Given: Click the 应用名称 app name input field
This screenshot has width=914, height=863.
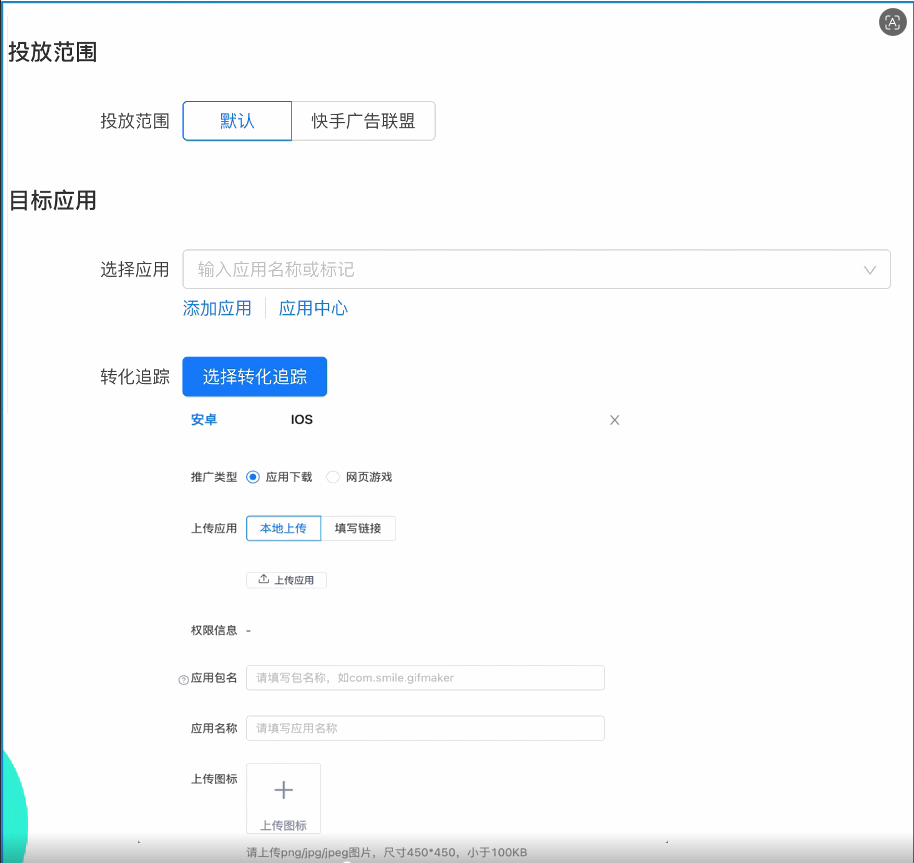Looking at the screenshot, I should (x=425, y=728).
